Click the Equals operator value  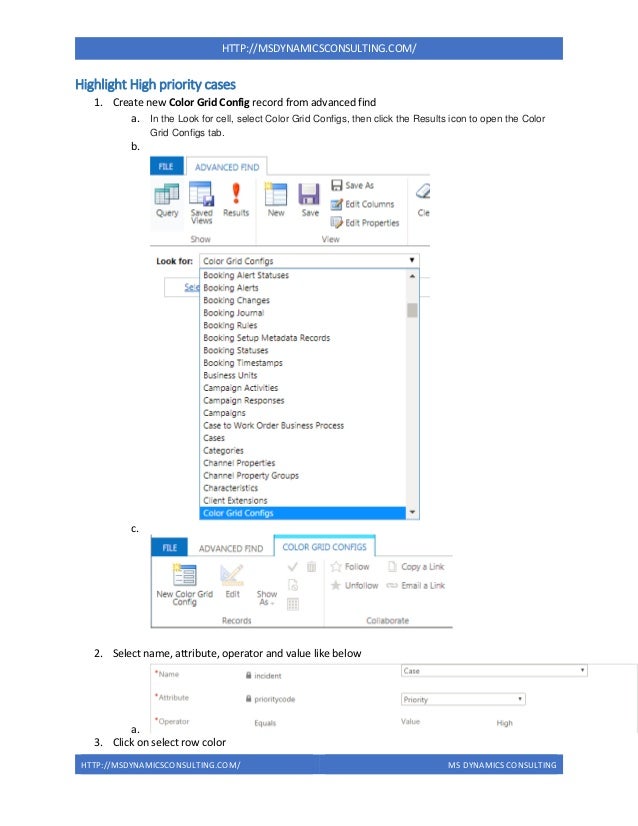[265, 723]
